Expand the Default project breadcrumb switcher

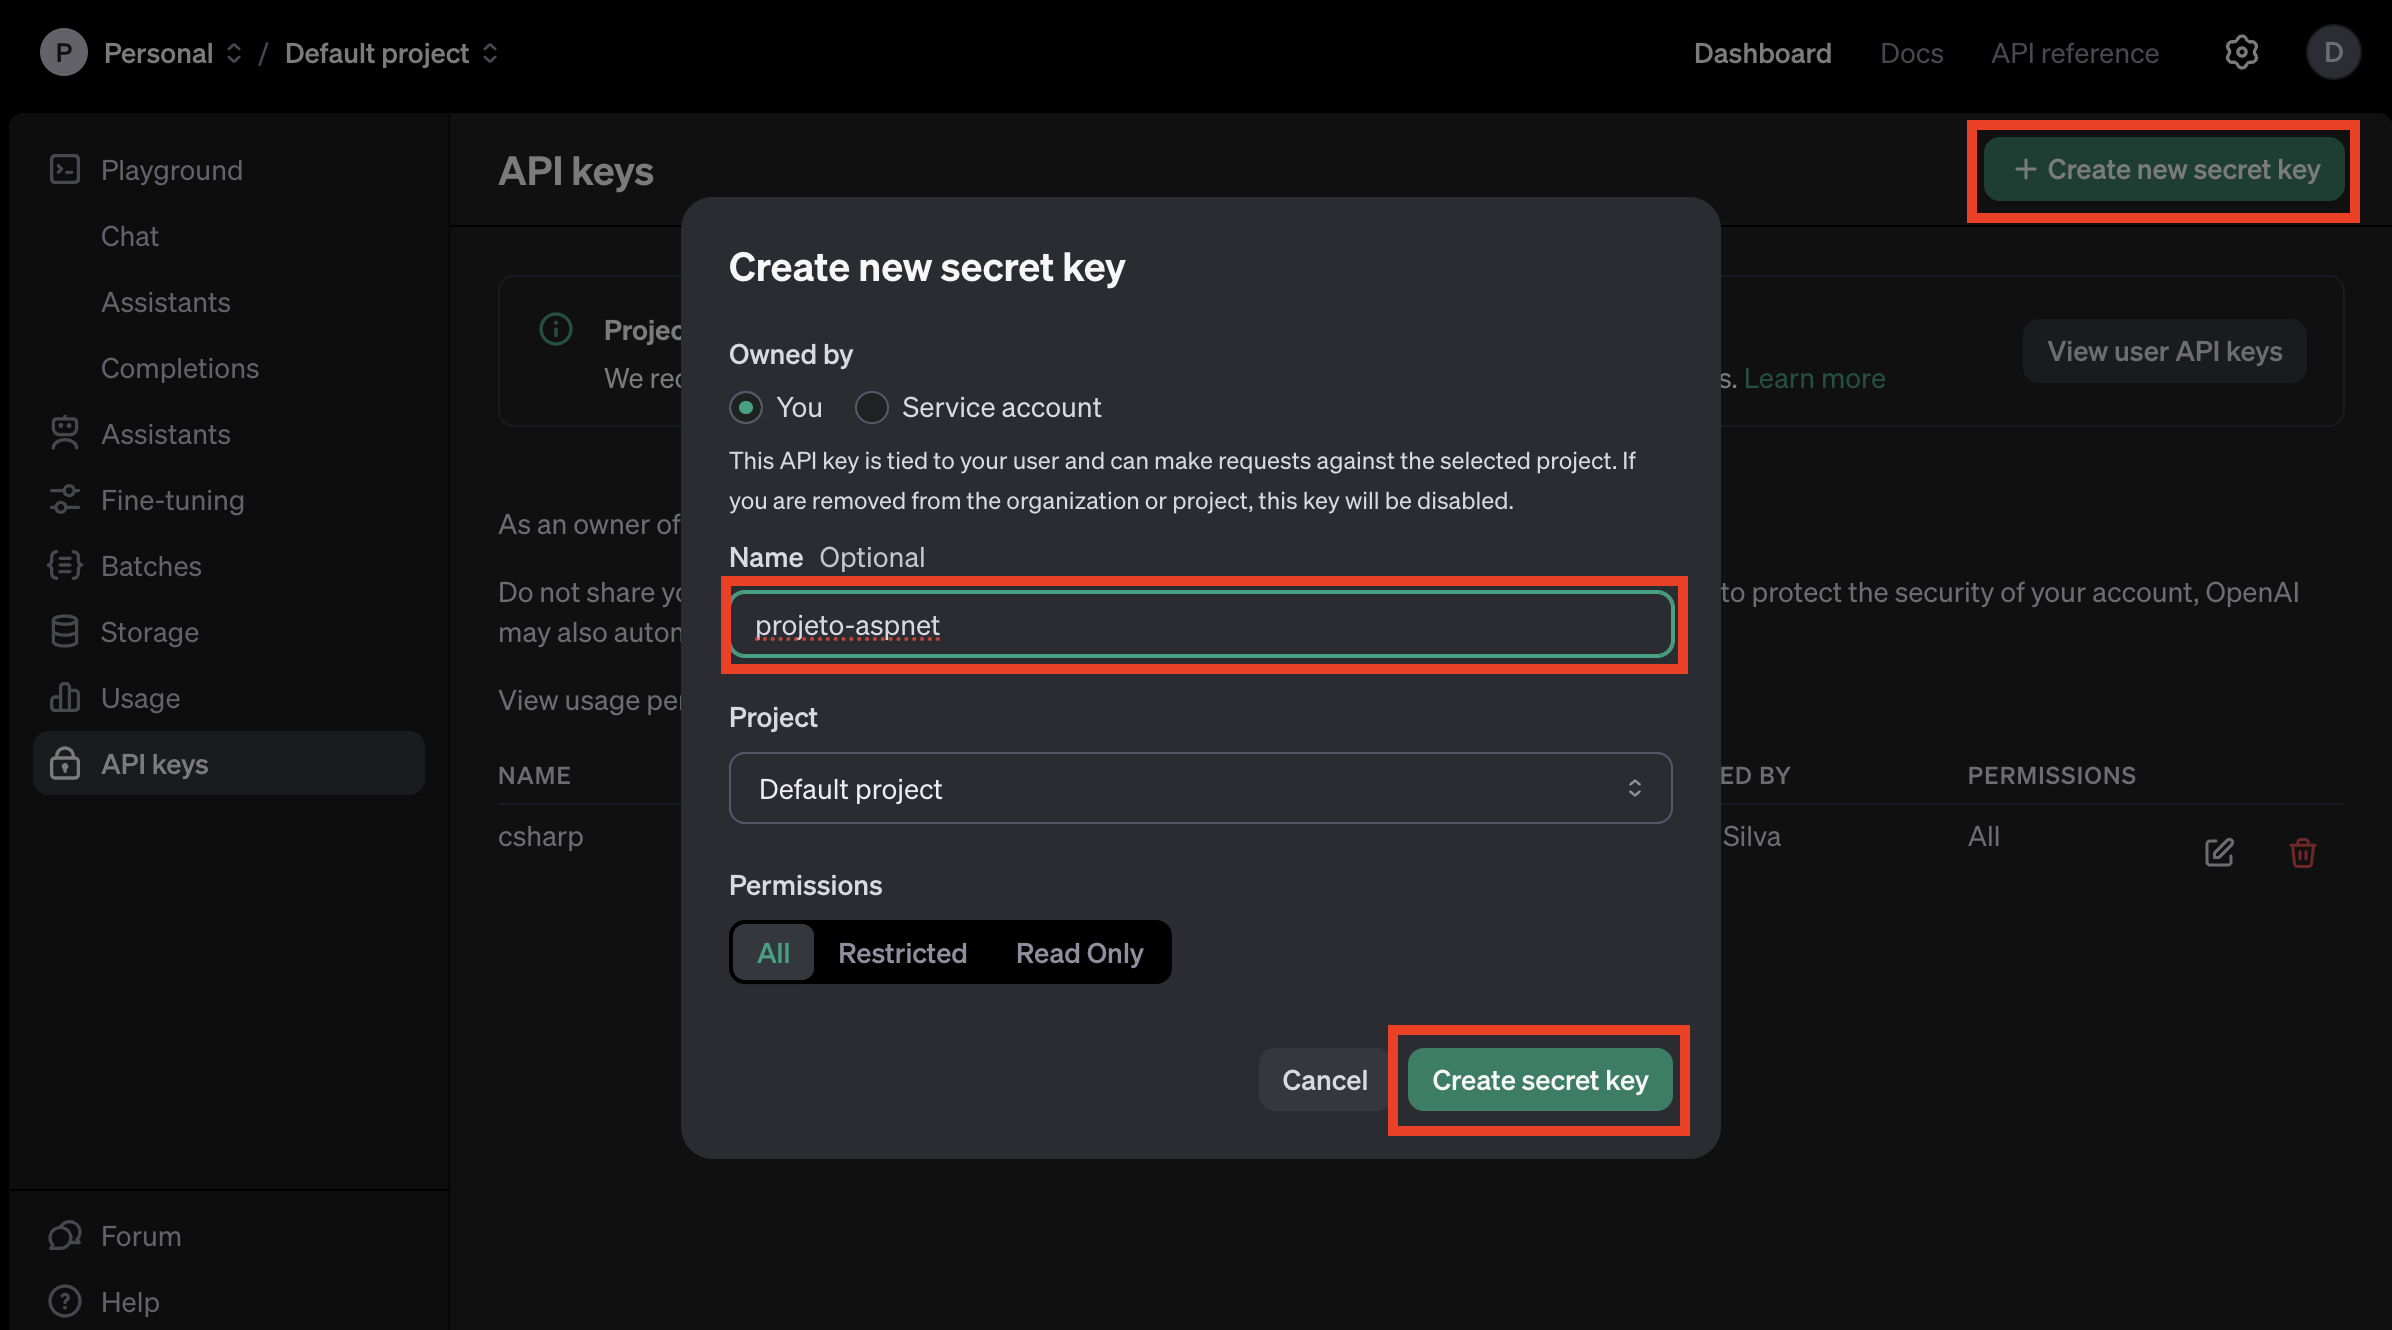[x=490, y=53]
